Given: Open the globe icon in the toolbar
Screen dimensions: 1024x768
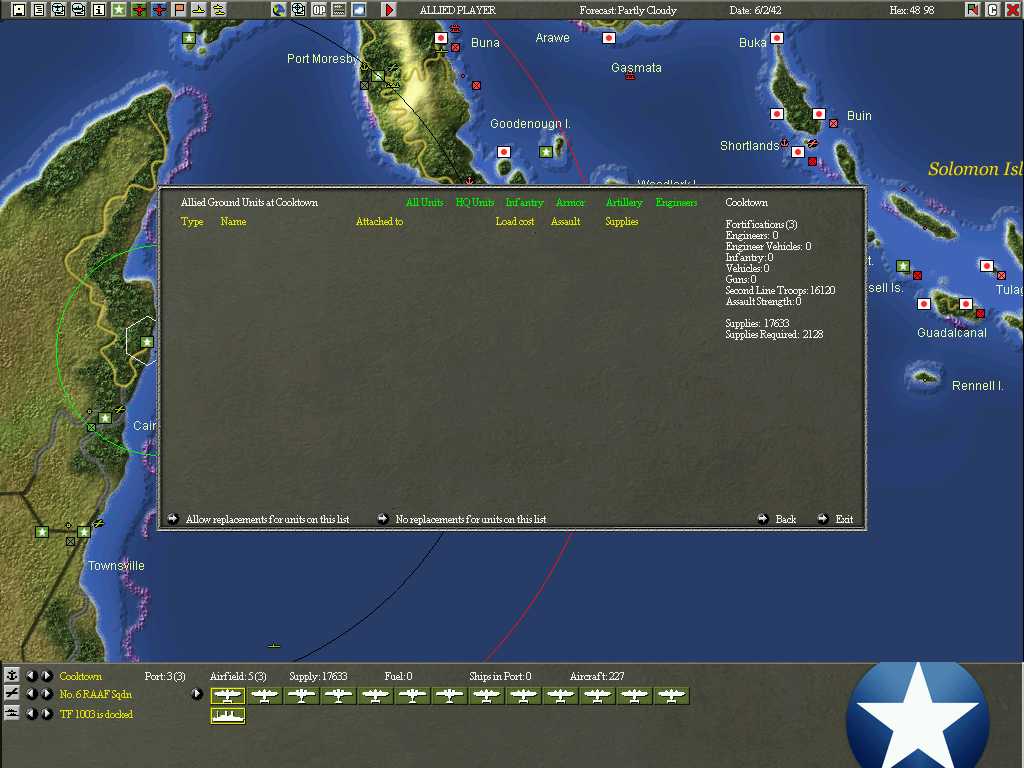Looking at the screenshot, I should (279, 10).
